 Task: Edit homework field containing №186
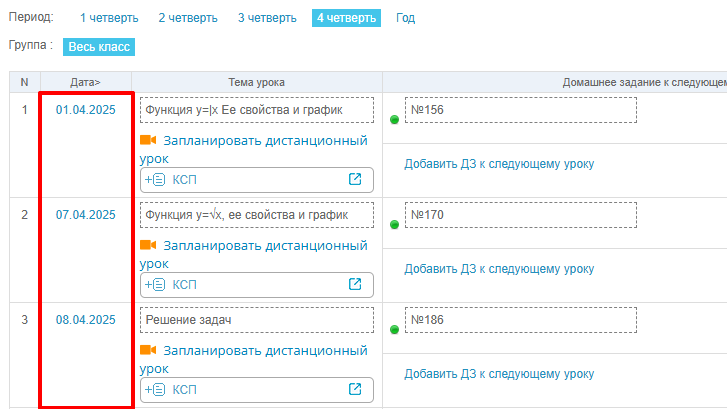520,320
